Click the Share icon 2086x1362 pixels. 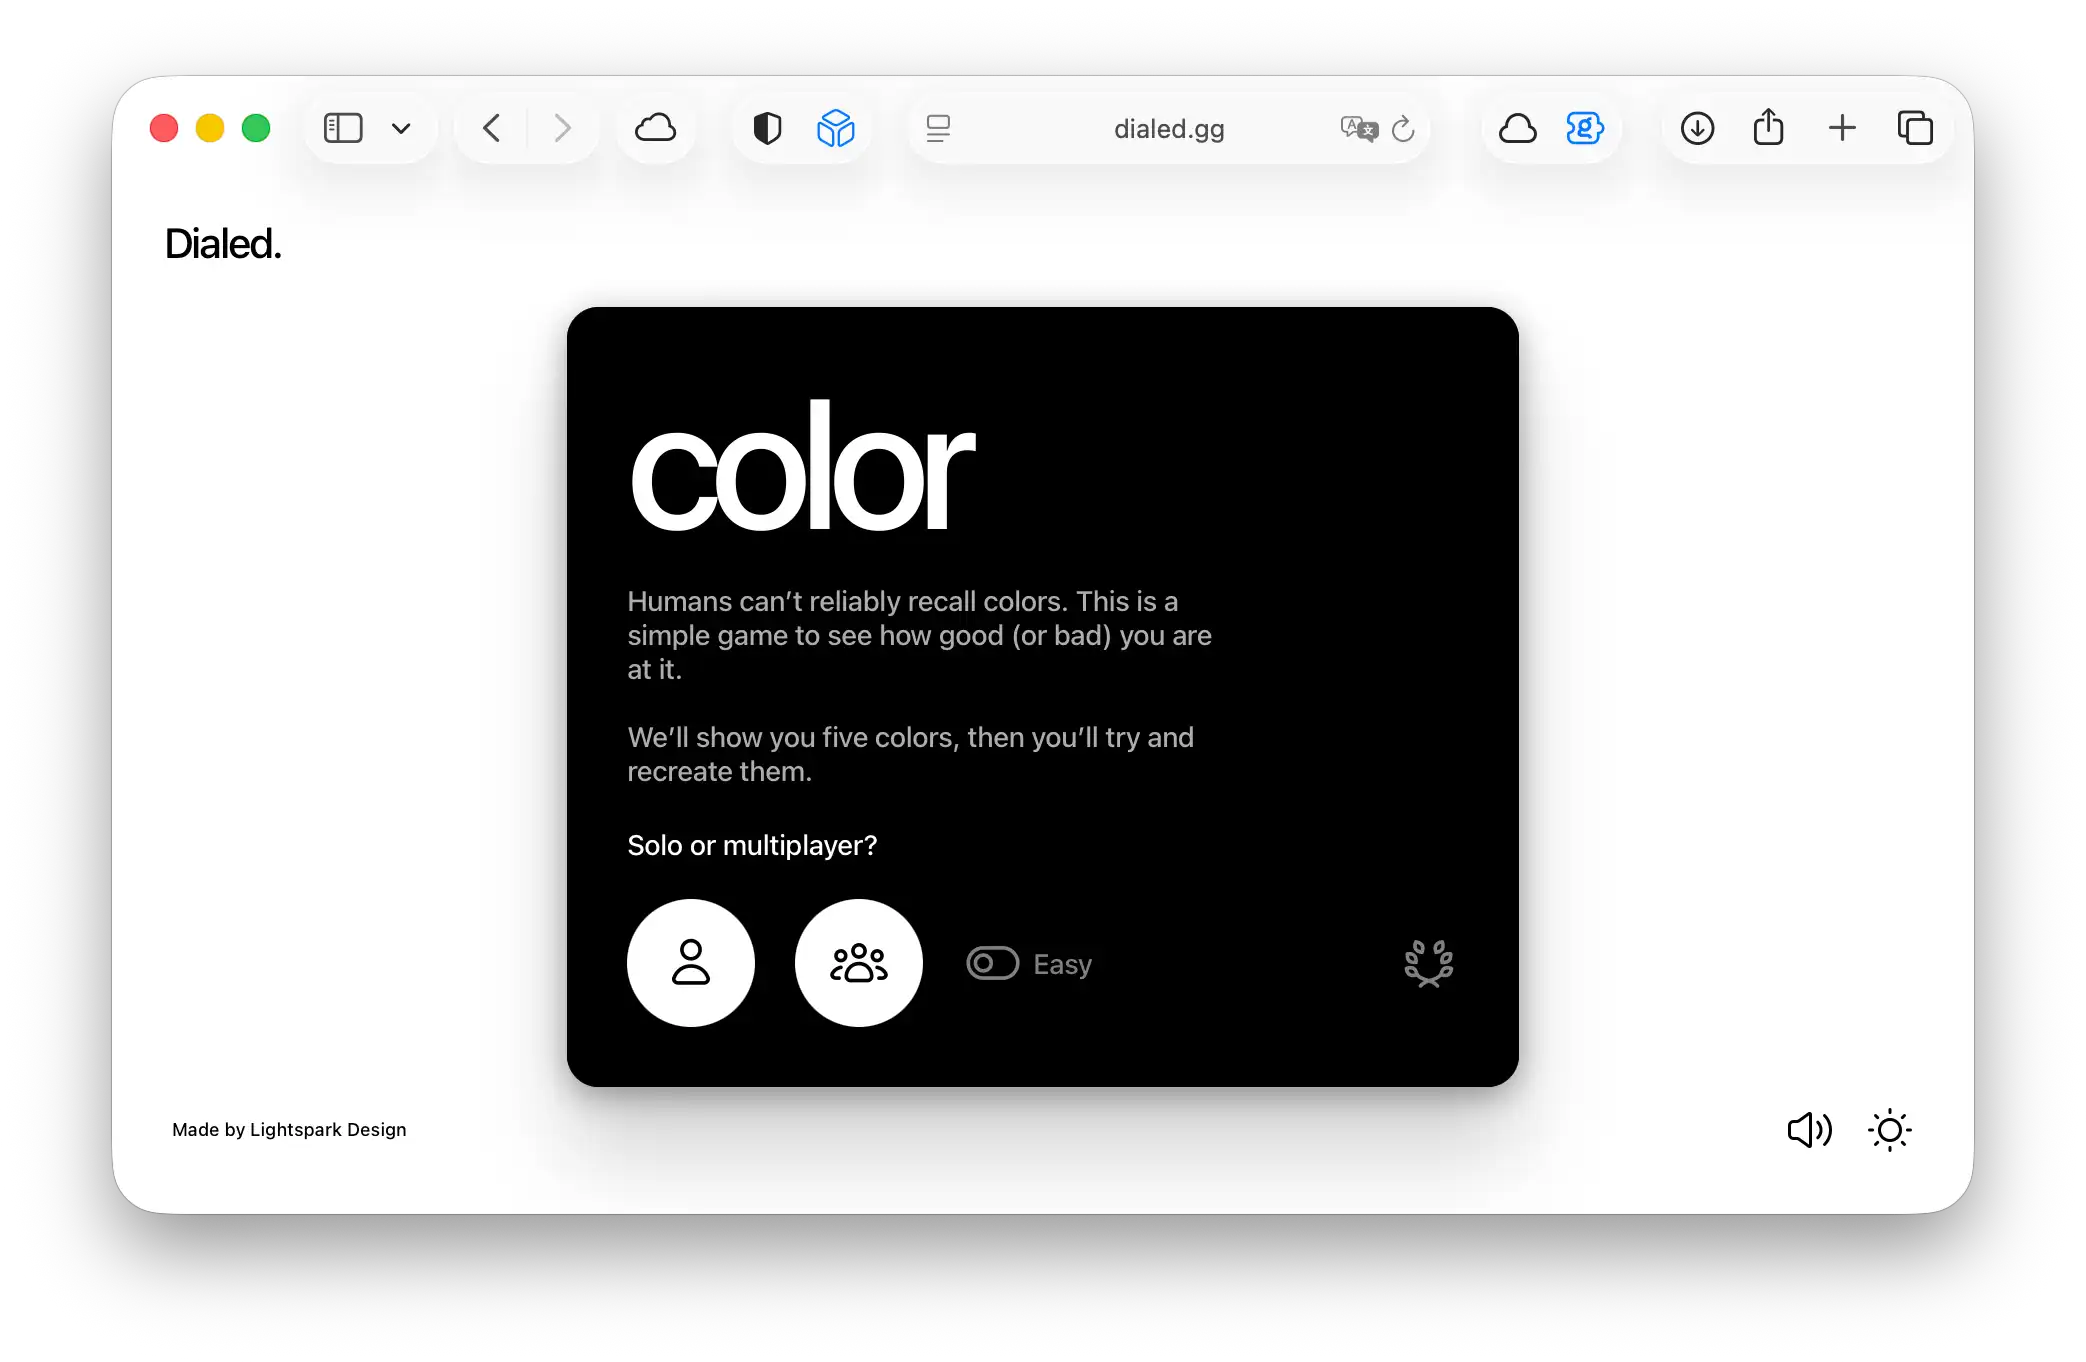(1769, 128)
